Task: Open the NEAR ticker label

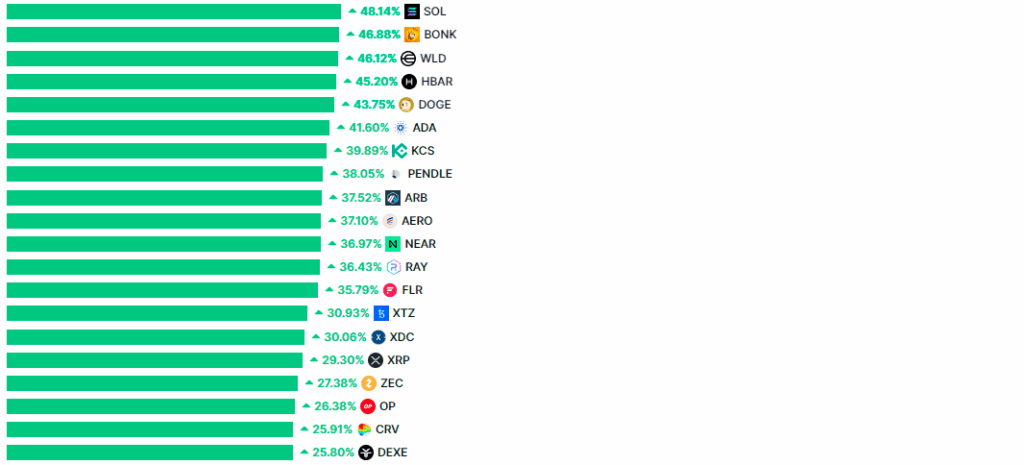Action: point(420,244)
